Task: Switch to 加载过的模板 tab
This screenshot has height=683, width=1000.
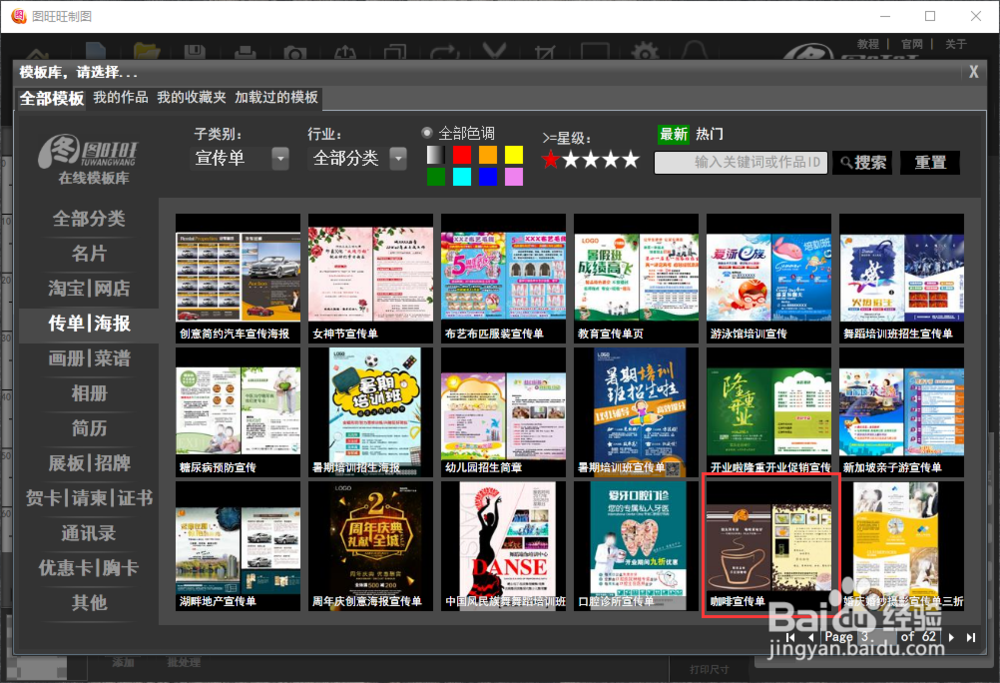Action: 276,97
